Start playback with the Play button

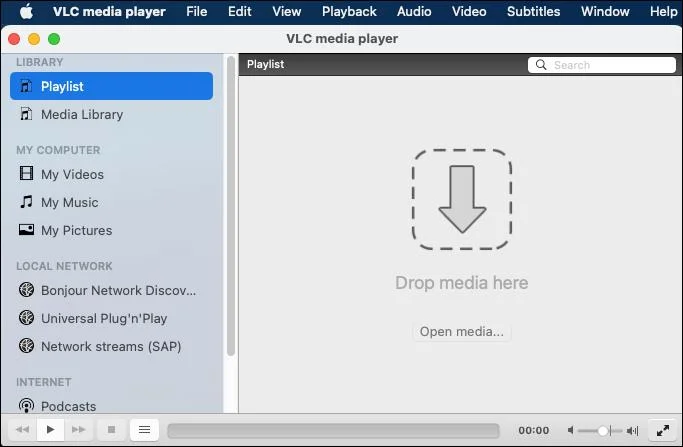(51, 430)
